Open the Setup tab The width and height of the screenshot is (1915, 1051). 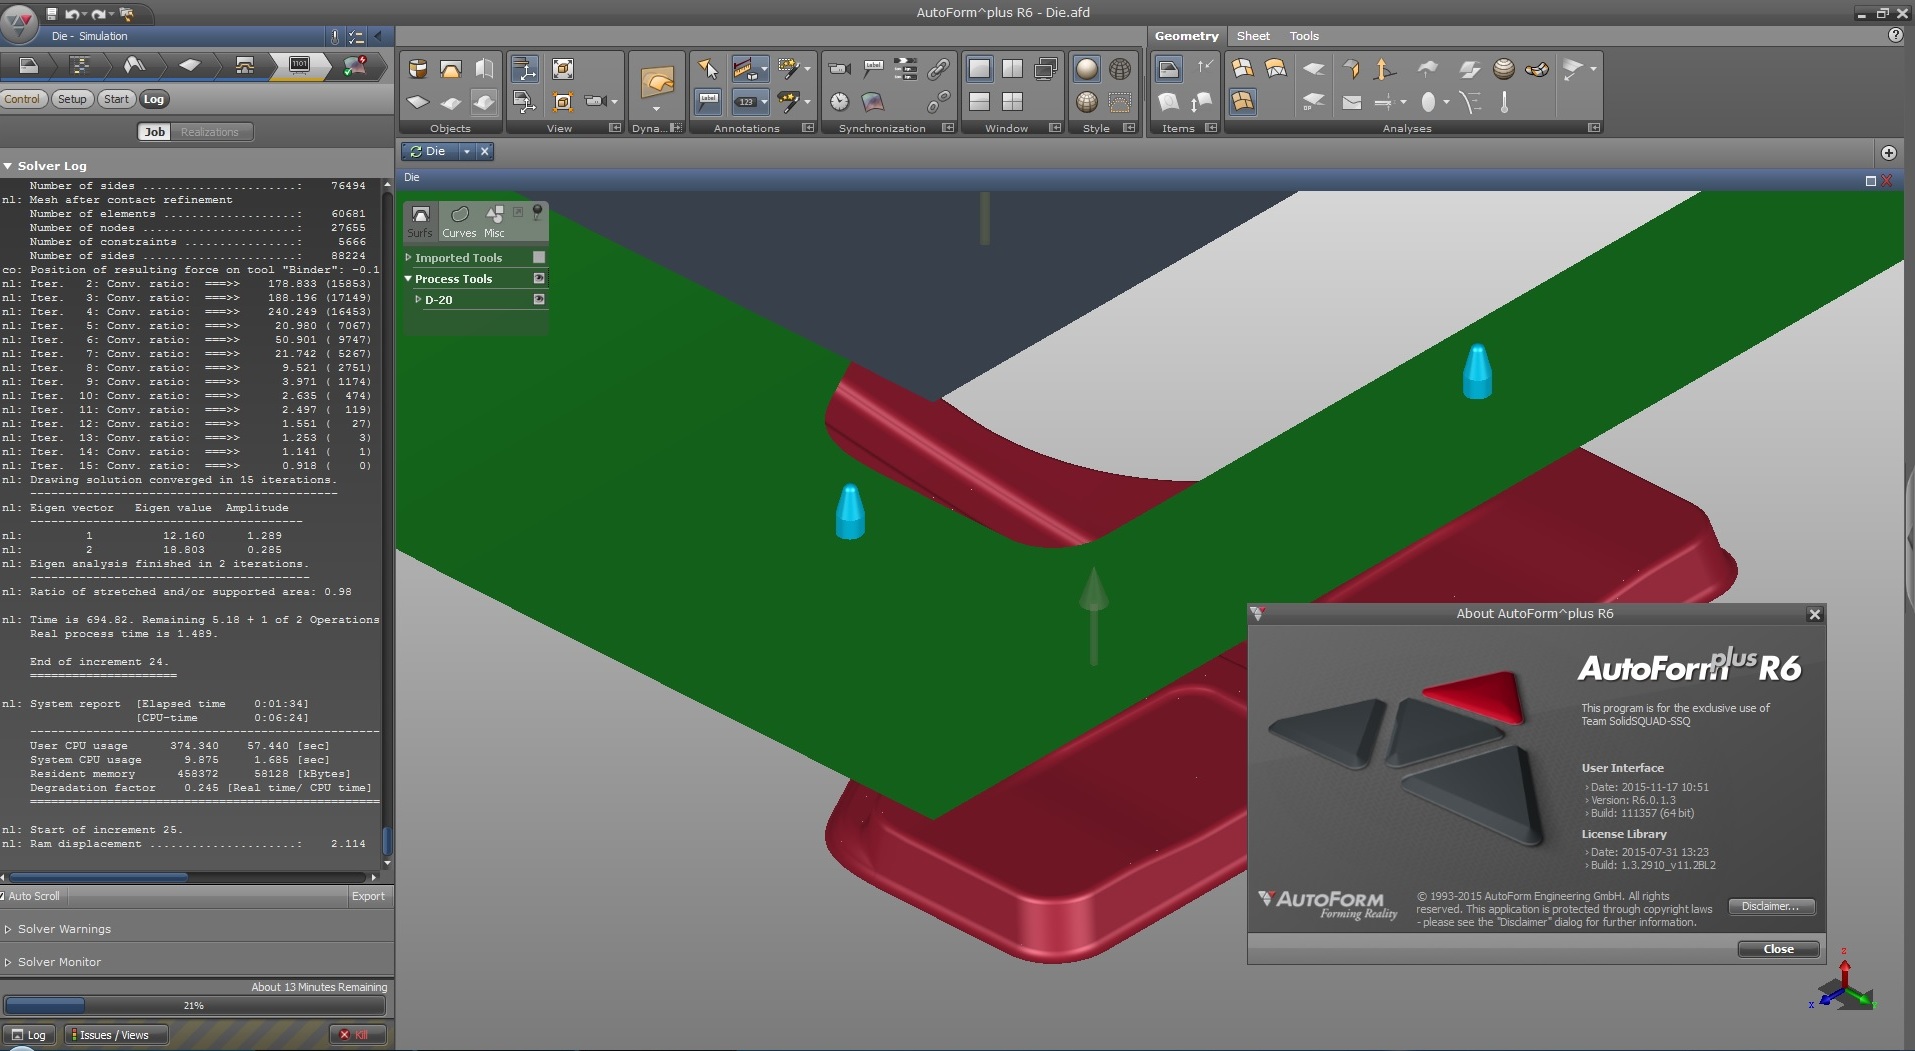pyautogui.click(x=72, y=99)
